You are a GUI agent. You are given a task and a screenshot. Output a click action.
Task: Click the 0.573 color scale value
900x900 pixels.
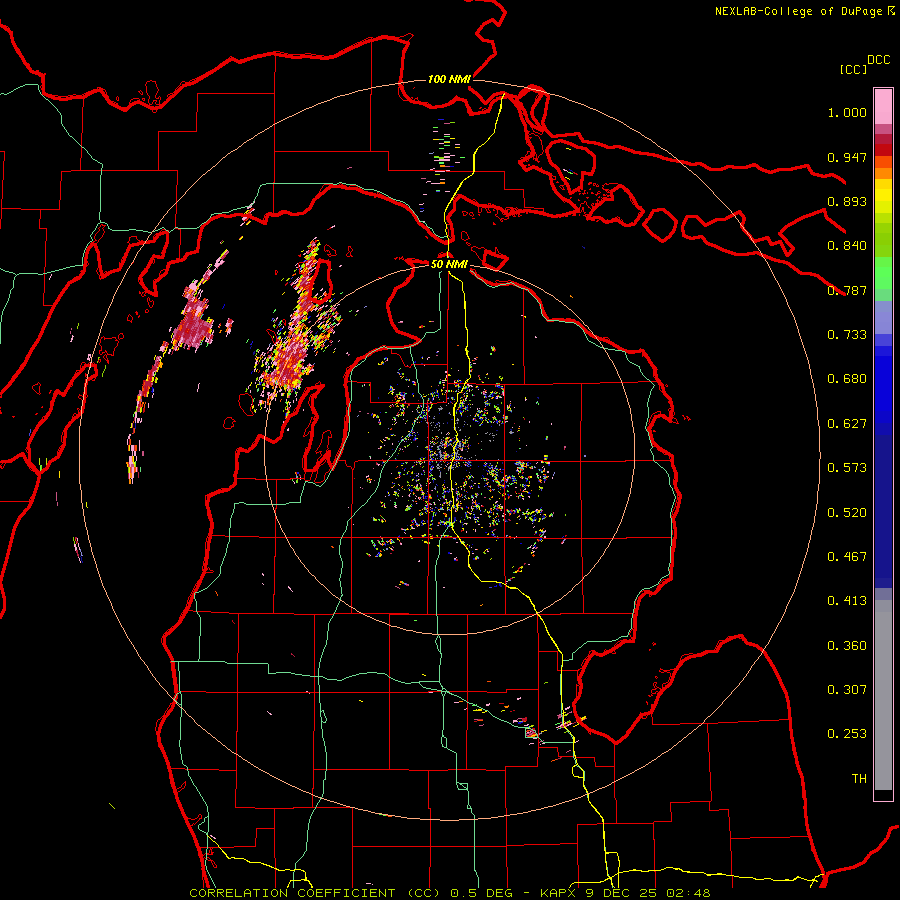847,468
